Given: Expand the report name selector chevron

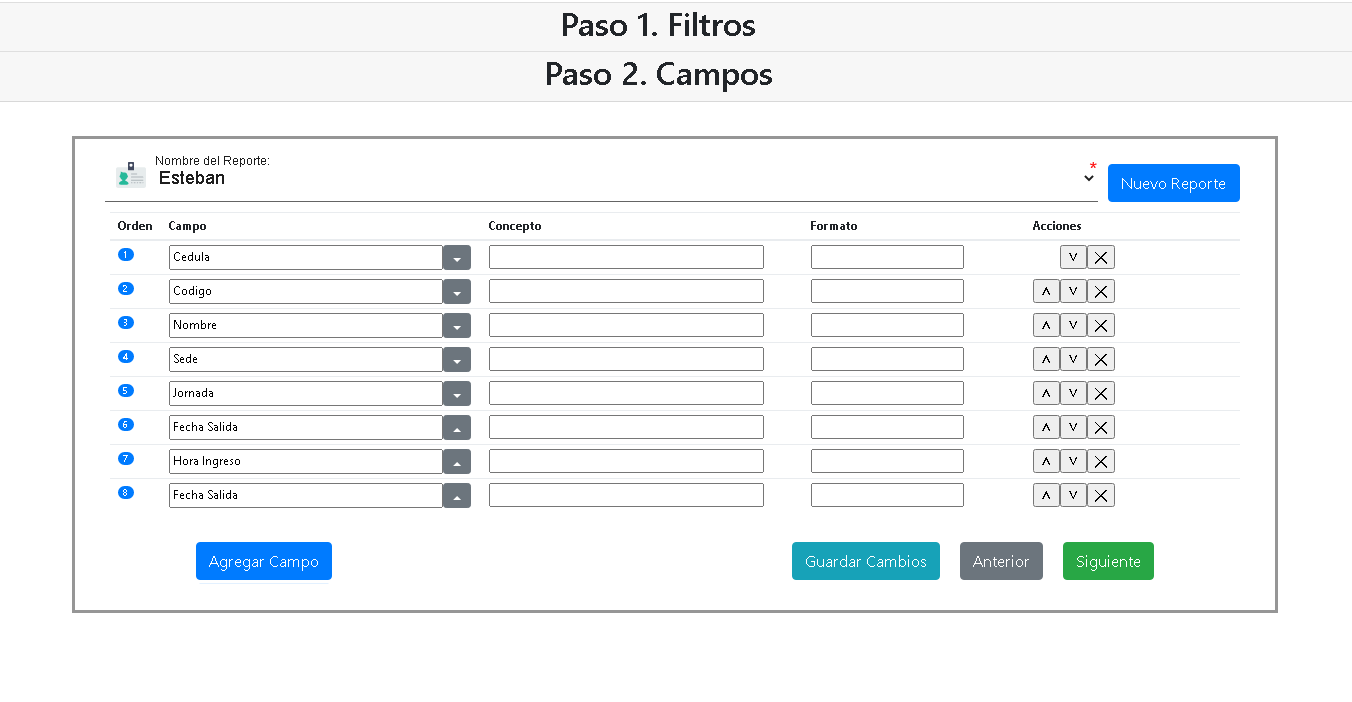Looking at the screenshot, I should coord(1088,176).
